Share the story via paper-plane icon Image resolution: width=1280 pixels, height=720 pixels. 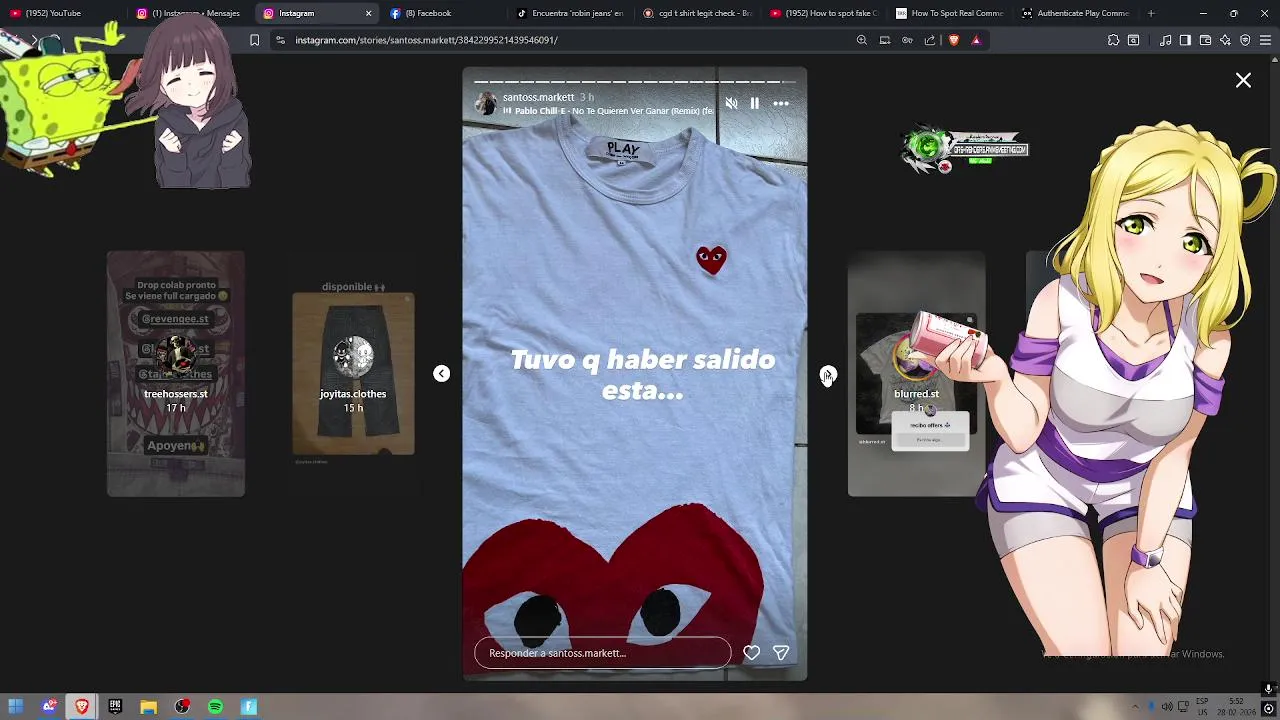click(x=781, y=653)
